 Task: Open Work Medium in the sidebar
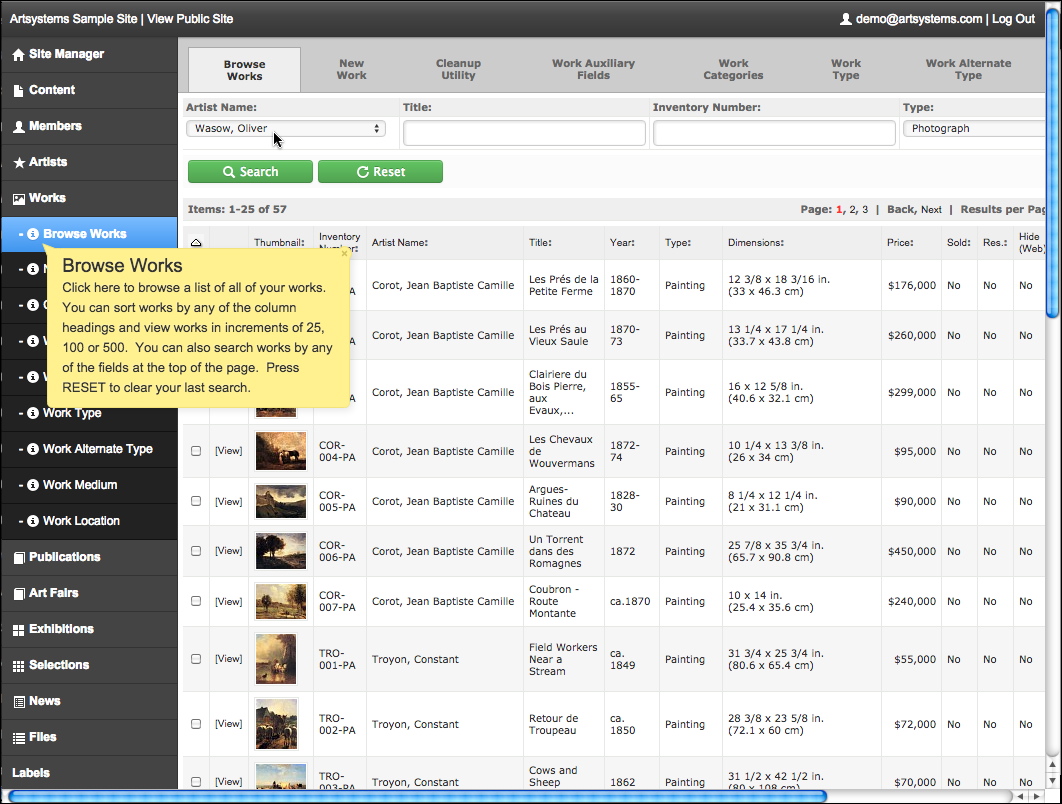80,485
